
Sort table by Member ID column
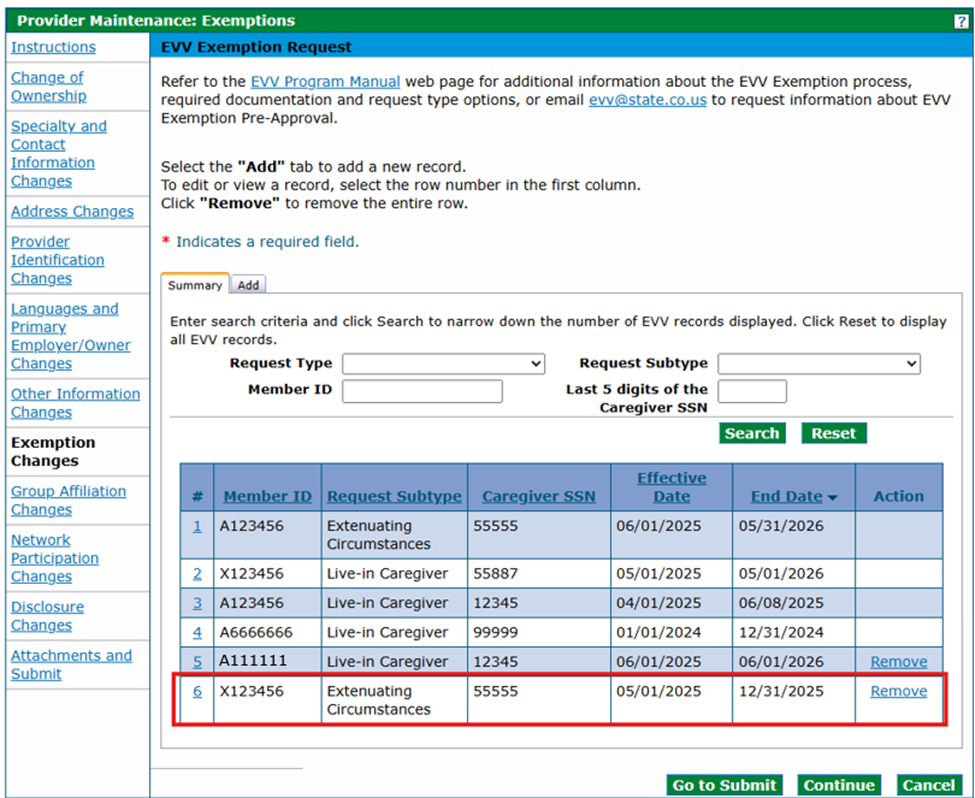(267, 496)
